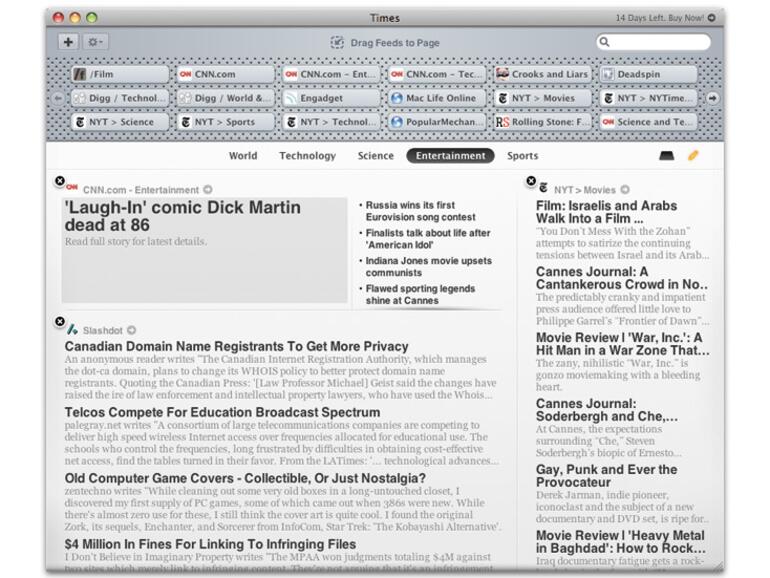
Task: Click the search field in the toolbar
Action: (x=656, y=42)
